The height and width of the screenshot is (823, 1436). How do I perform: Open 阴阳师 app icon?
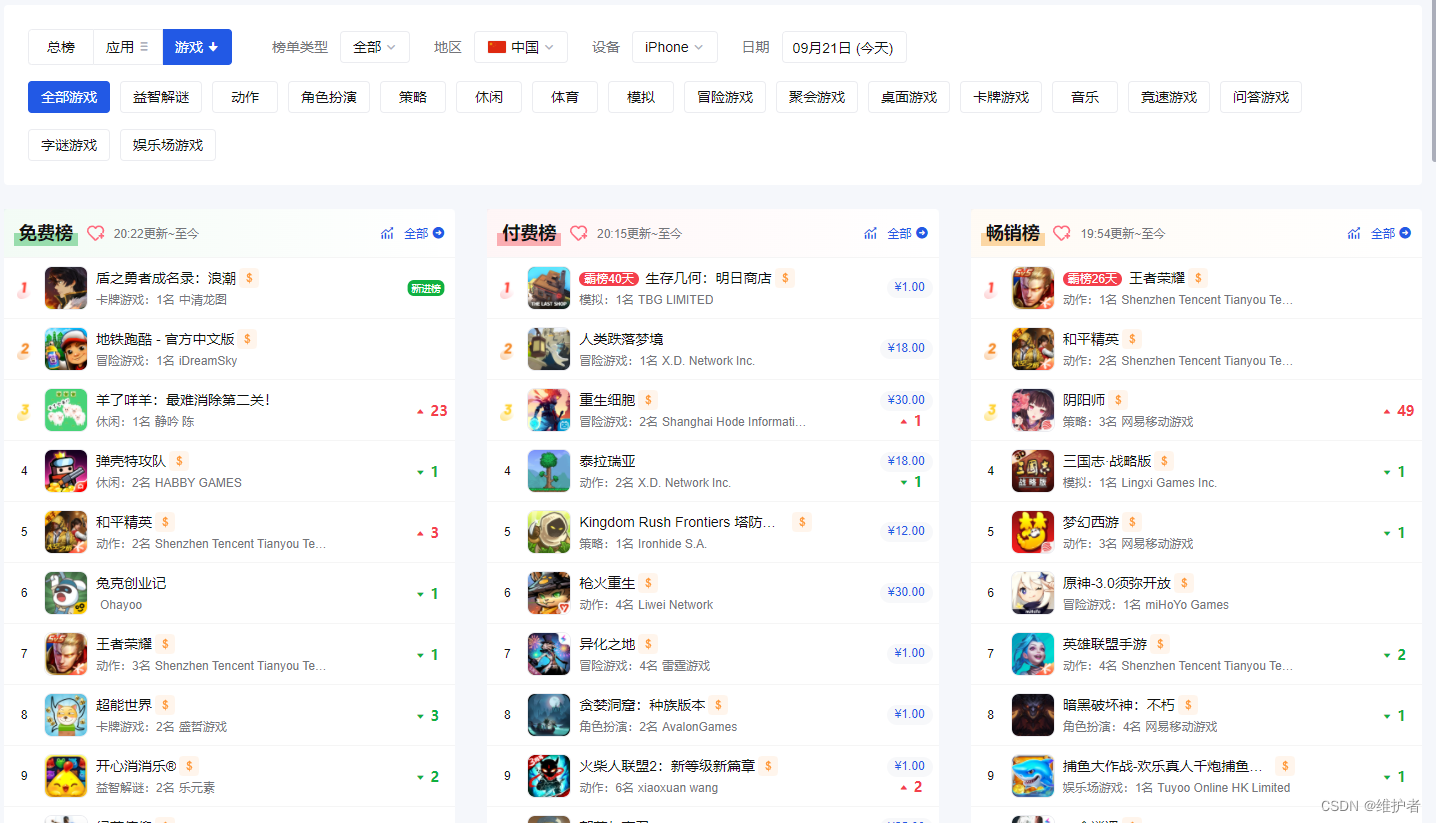coord(1033,410)
